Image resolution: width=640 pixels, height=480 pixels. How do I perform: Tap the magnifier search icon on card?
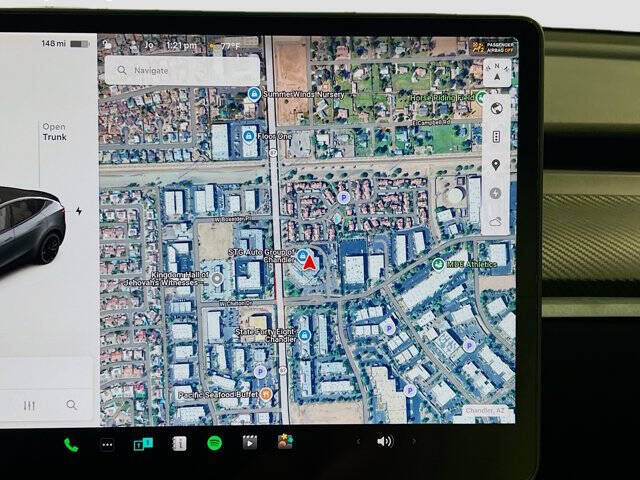tap(71, 404)
